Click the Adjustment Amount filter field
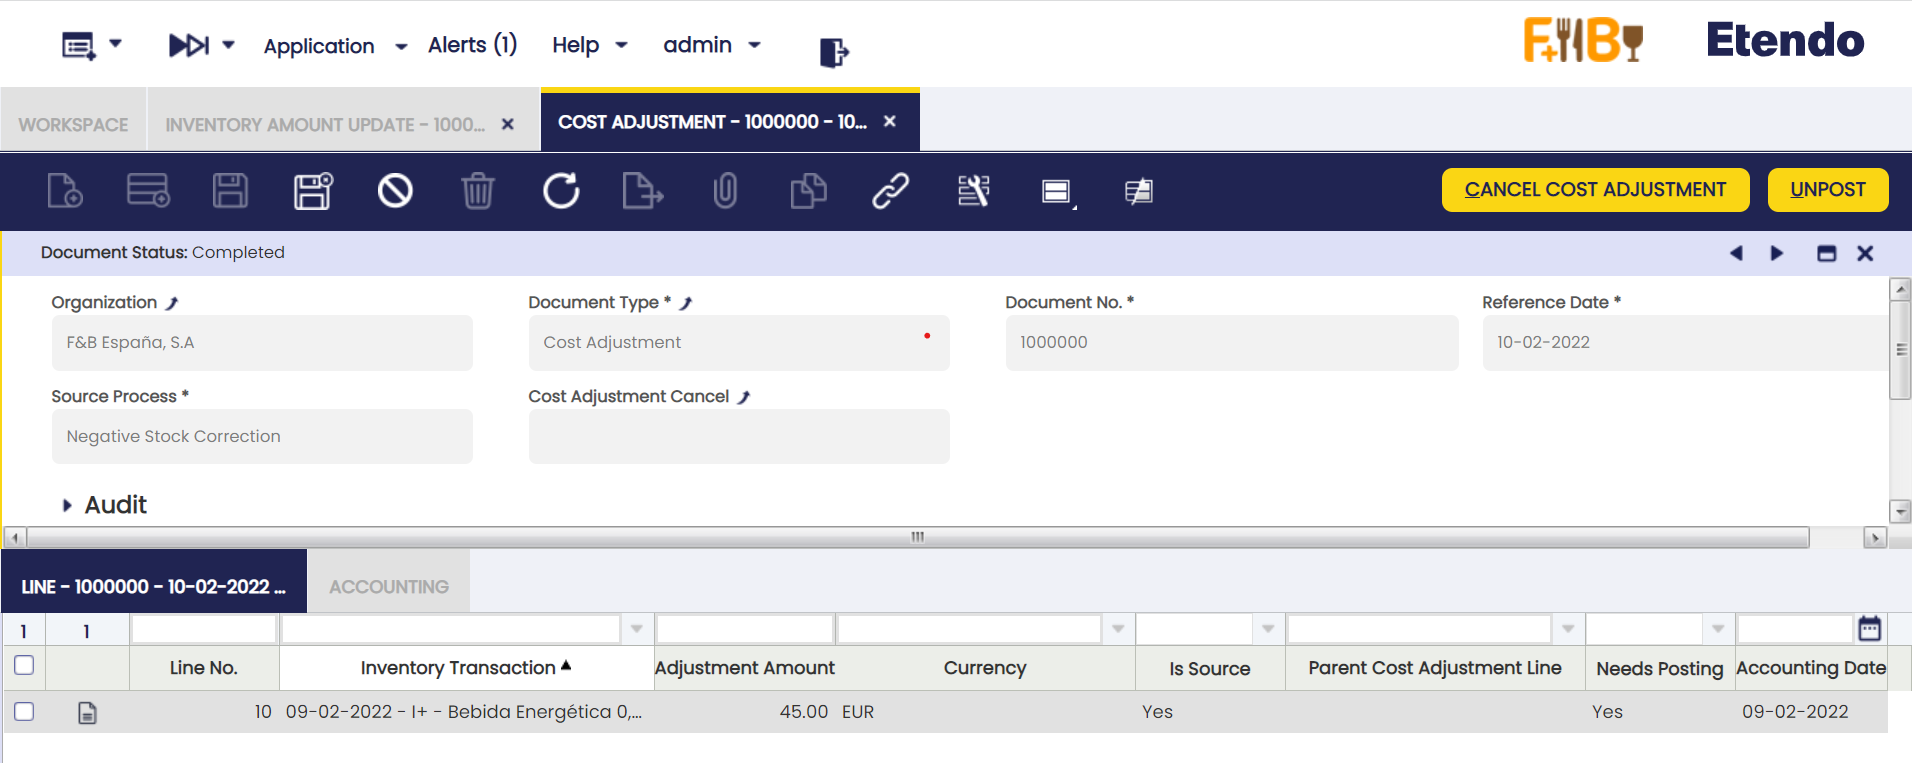Screen dimensions: 1912x763 [x=745, y=629]
